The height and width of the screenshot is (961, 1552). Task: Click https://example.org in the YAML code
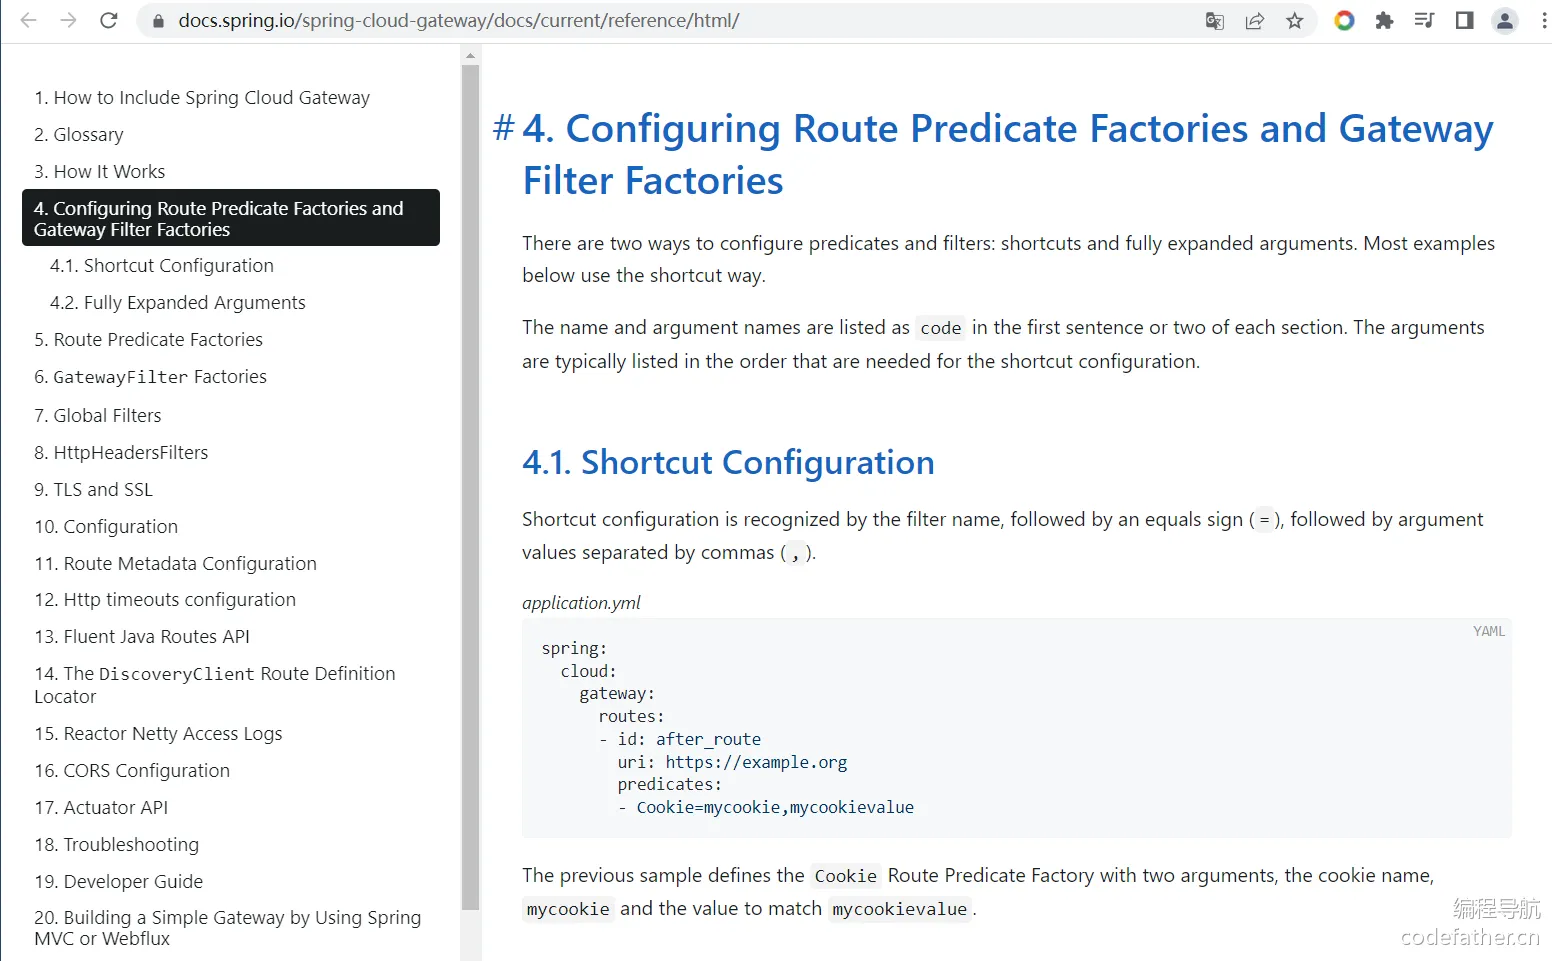tap(756, 762)
